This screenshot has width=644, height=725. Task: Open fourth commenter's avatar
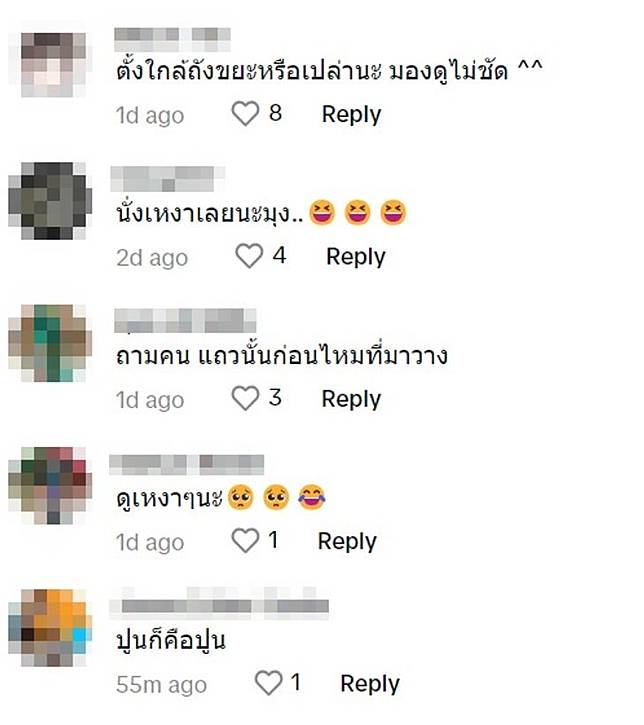coord(50,485)
